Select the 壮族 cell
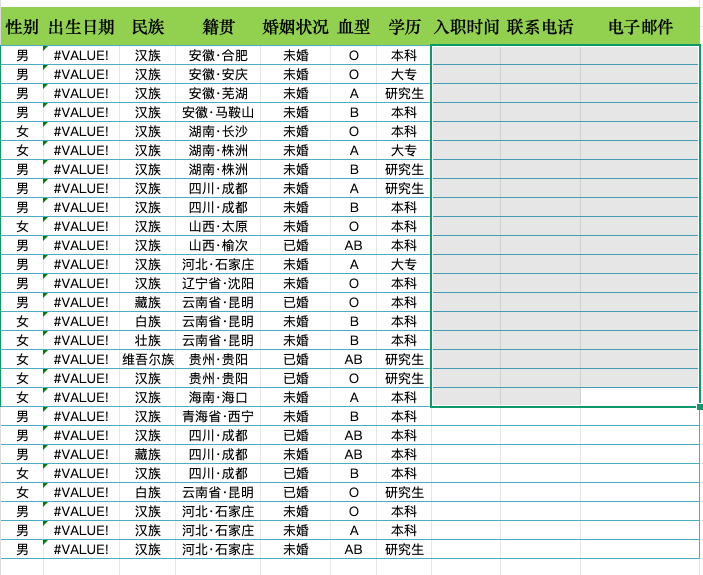 click(x=148, y=340)
